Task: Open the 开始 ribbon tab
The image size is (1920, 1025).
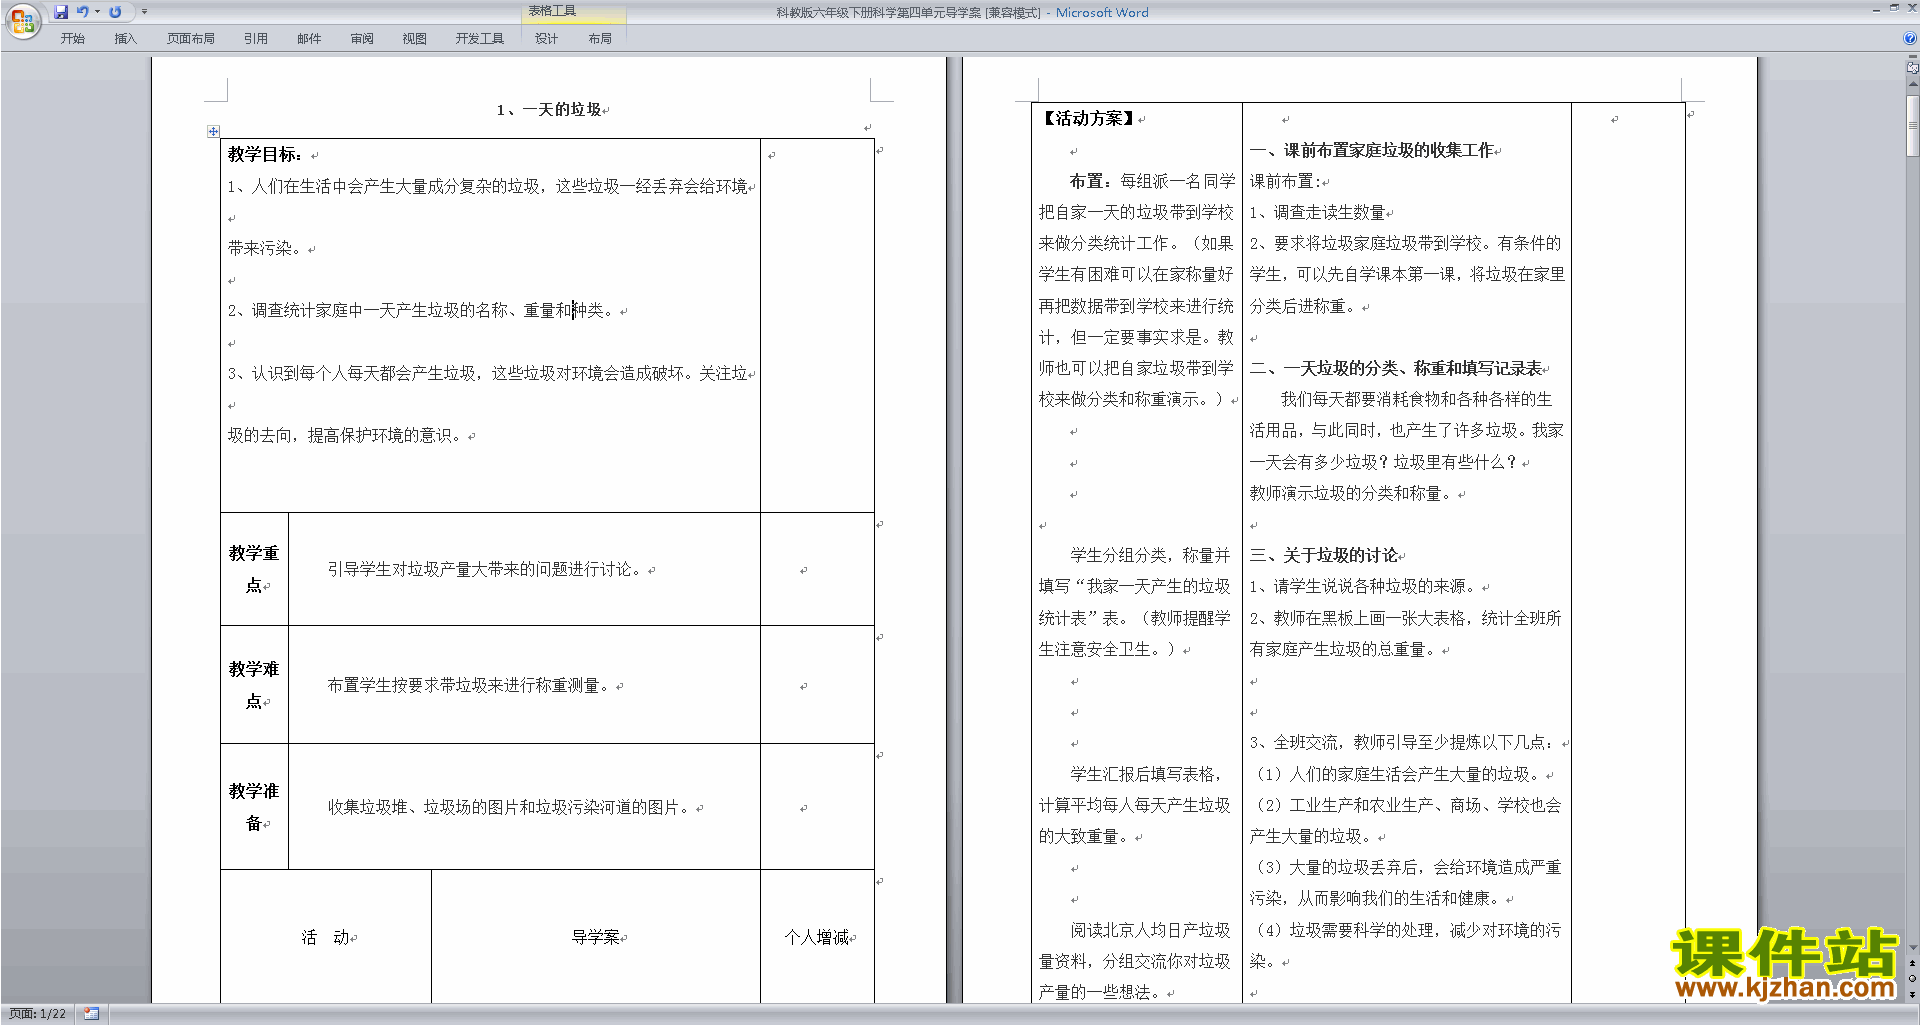Action: (x=72, y=39)
